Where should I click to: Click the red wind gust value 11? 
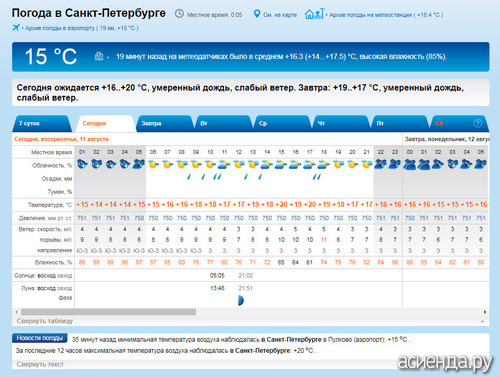pos(324,240)
